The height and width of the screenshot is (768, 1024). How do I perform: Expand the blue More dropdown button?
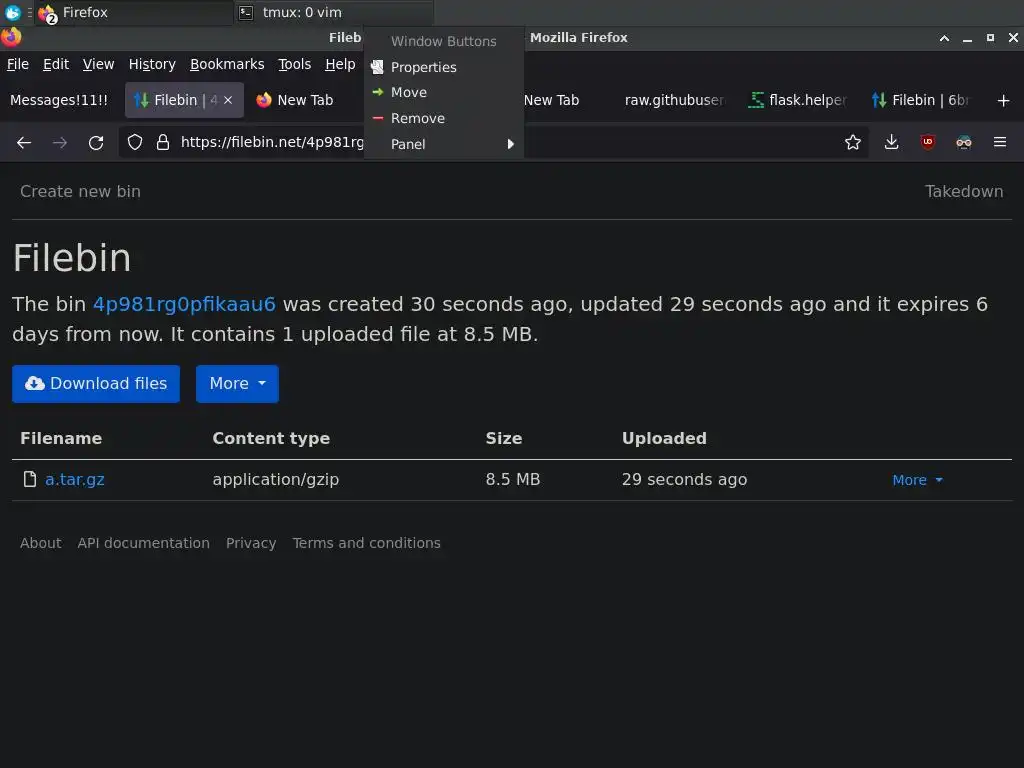237,384
